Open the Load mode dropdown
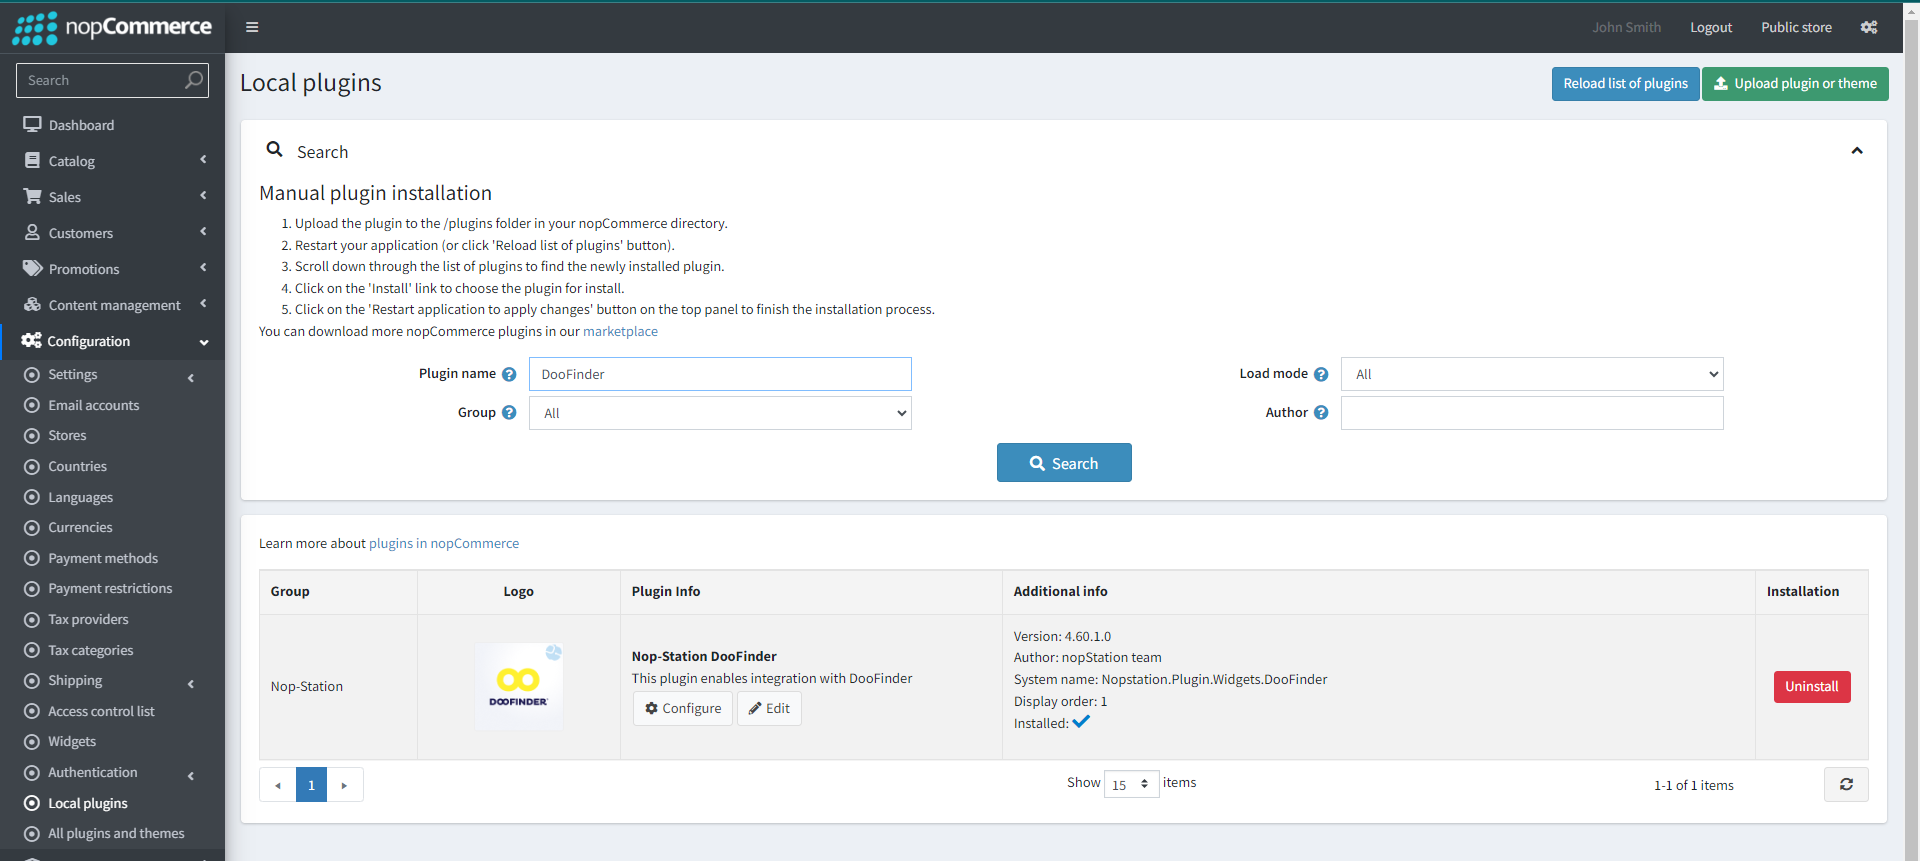The width and height of the screenshot is (1920, 861). pos(1532,374)
